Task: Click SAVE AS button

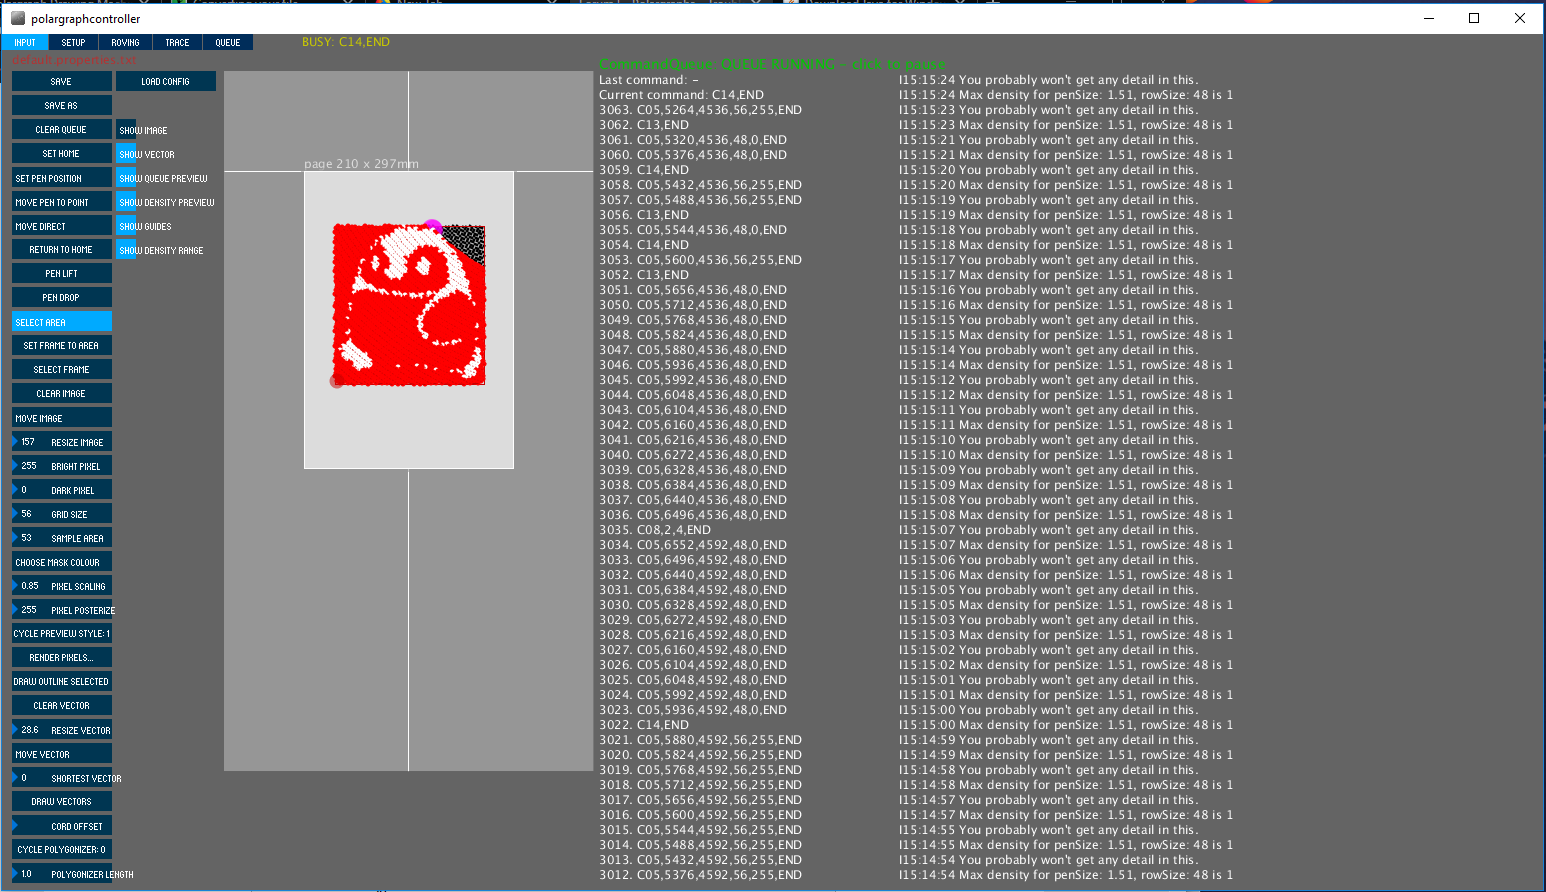Action: pos(62,105)
